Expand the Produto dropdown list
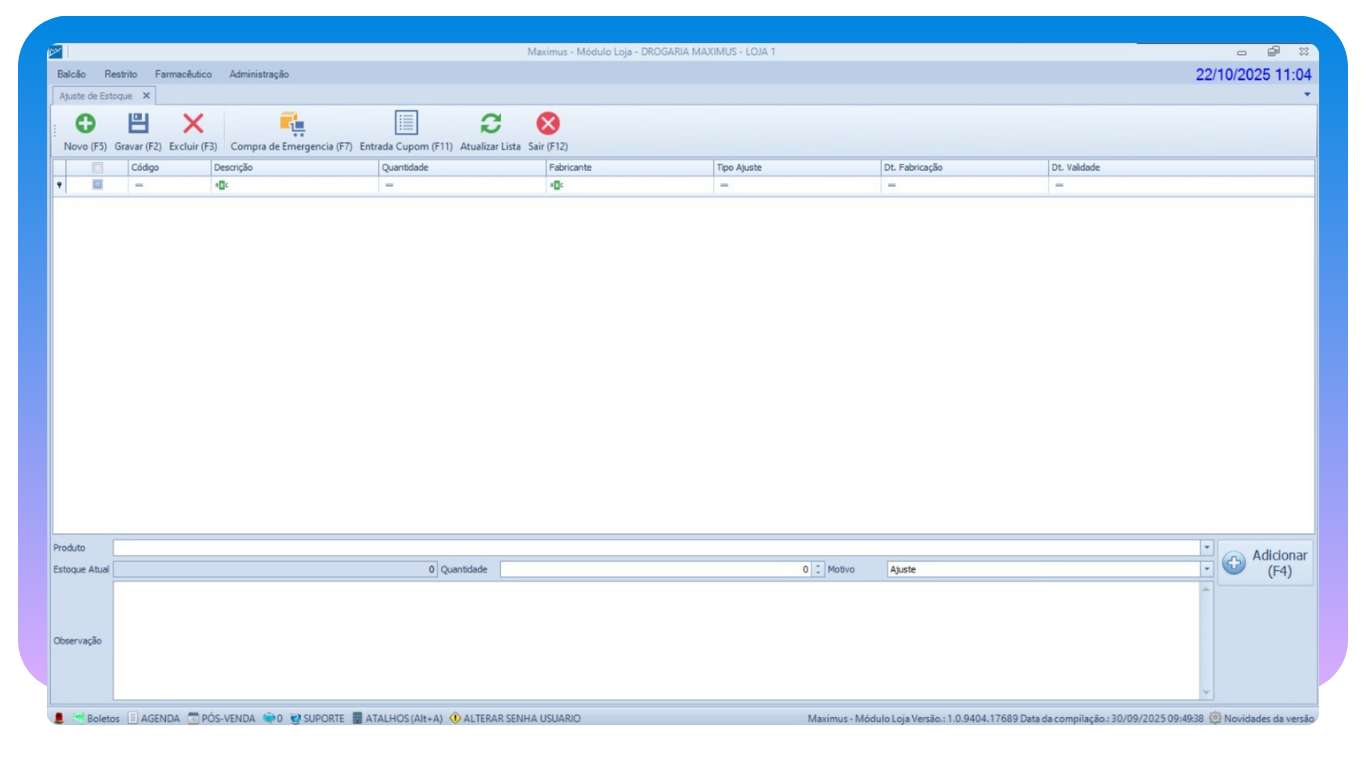 pyautogui.click(x=1206, y=548)
